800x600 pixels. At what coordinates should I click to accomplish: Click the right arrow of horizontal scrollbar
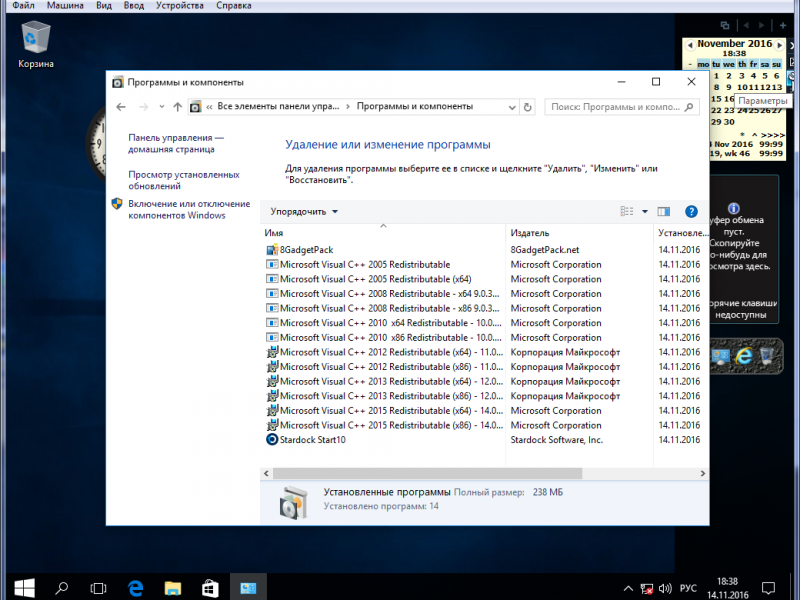click(703, 473)
